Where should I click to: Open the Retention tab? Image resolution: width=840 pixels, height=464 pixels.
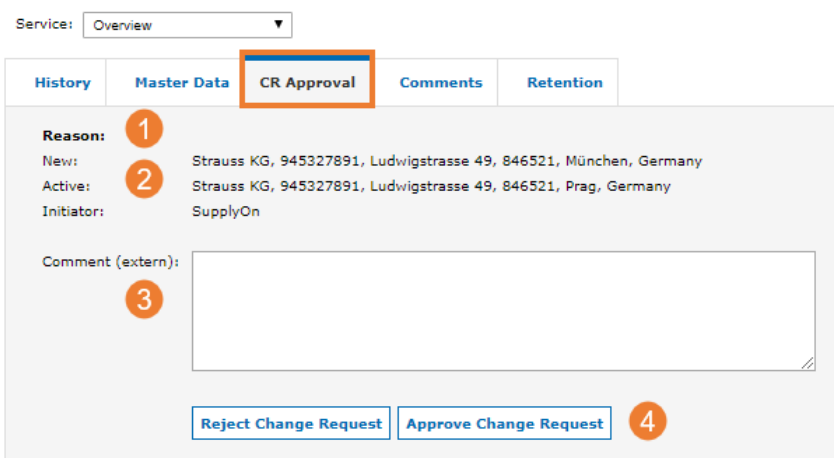(565, 83)
